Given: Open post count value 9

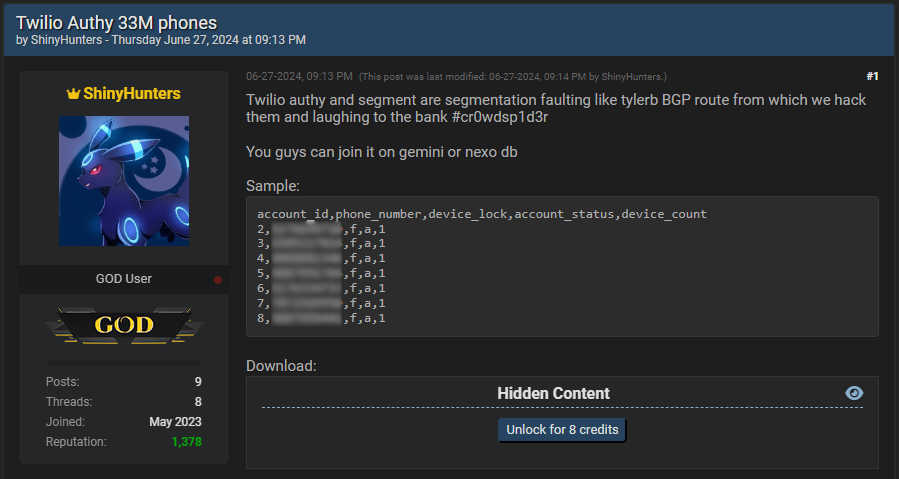Looking at the screenshot, I should coord(198,381).
